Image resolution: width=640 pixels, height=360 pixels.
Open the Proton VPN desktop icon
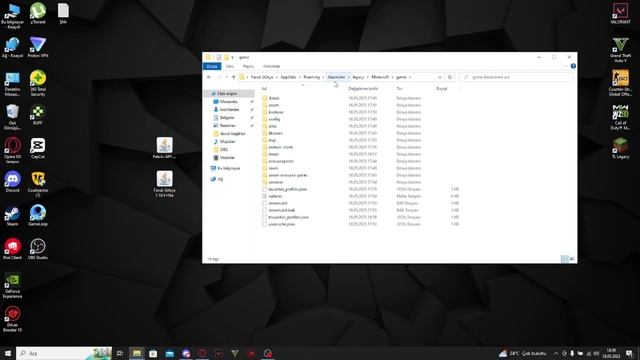(x=38, y=47)
